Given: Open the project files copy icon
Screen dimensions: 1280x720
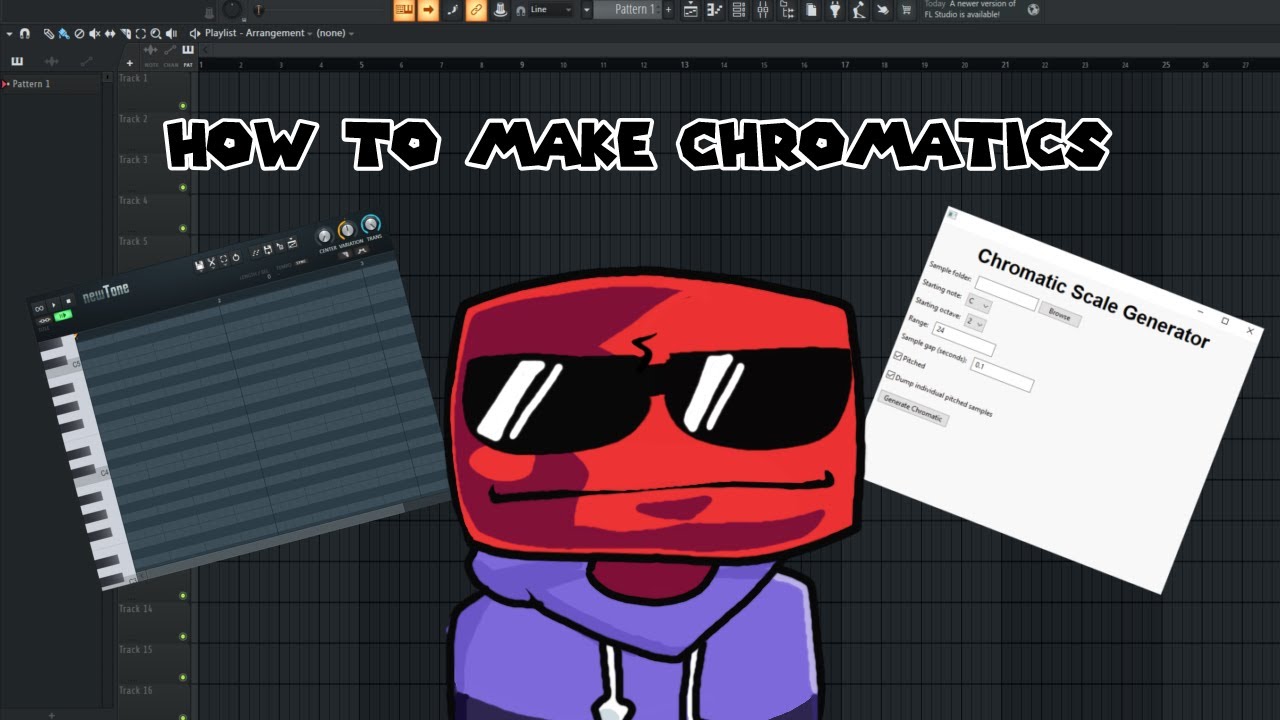Looking at the screenshot, I should tap(810, 10).
